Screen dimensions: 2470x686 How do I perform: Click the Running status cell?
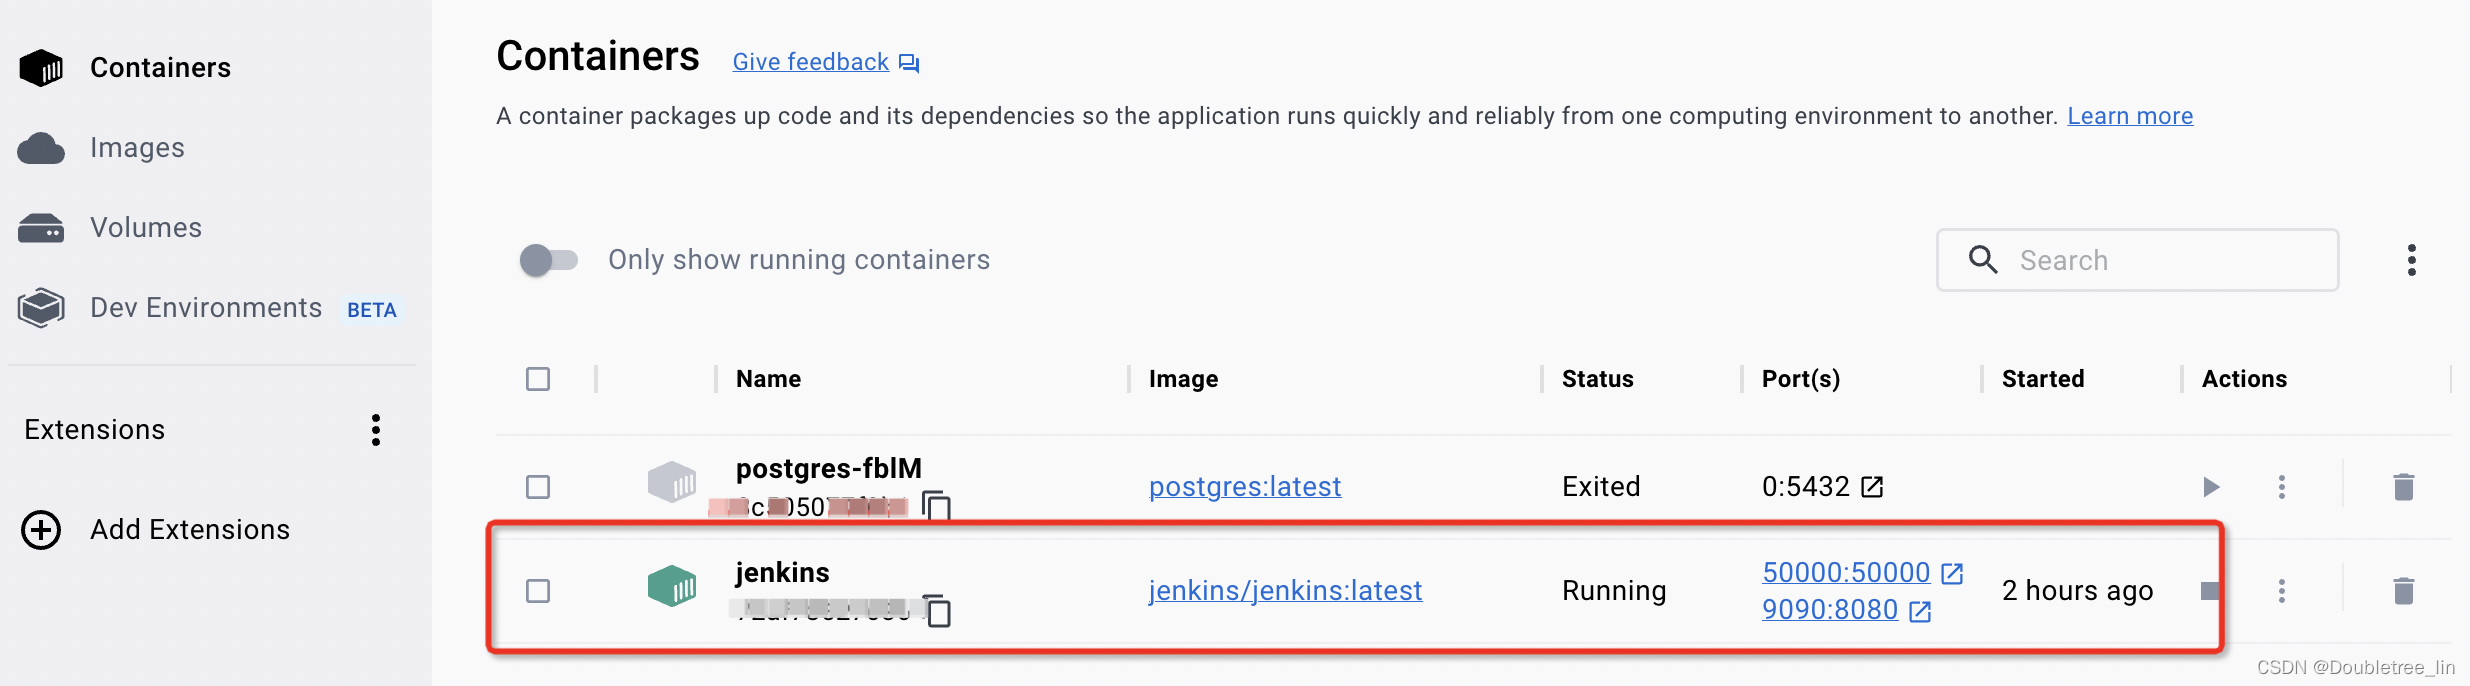coord(1614,591)
